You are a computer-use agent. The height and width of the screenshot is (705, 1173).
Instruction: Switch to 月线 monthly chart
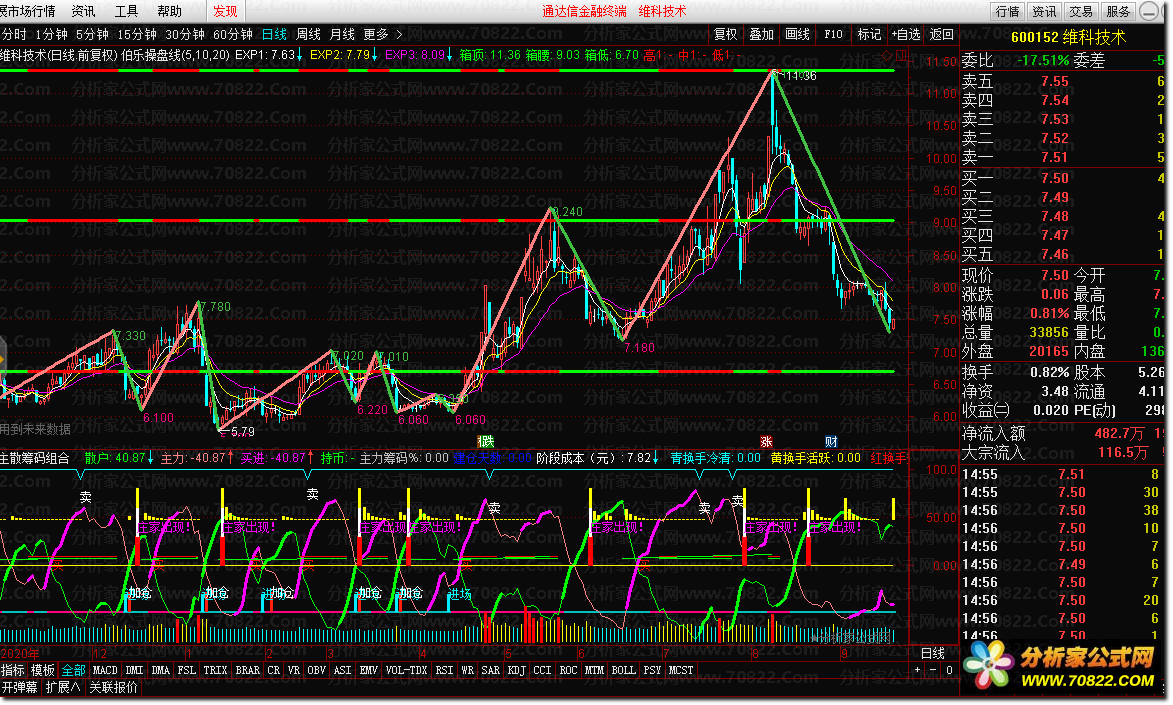coord(342,34)
